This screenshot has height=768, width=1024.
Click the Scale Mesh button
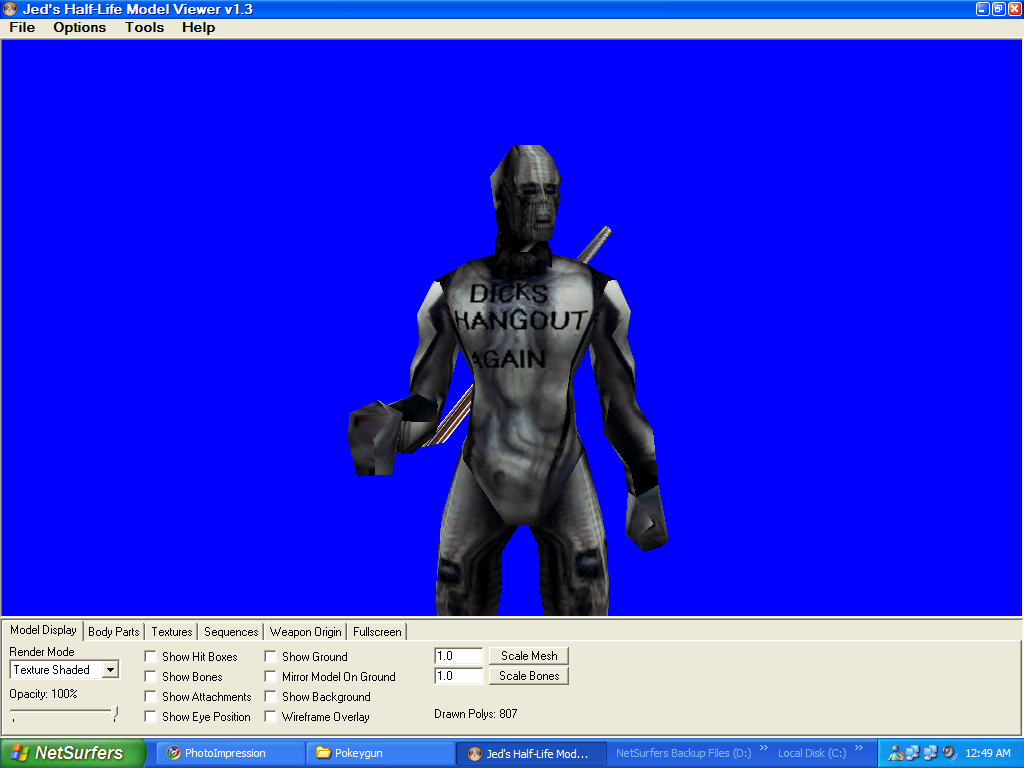pyautogui.click(x=529, y=656)
